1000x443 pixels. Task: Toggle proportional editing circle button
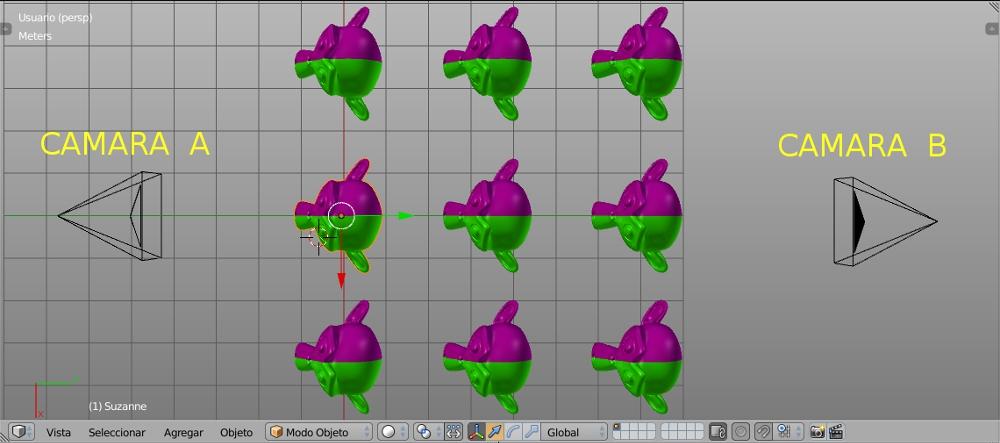740,432
